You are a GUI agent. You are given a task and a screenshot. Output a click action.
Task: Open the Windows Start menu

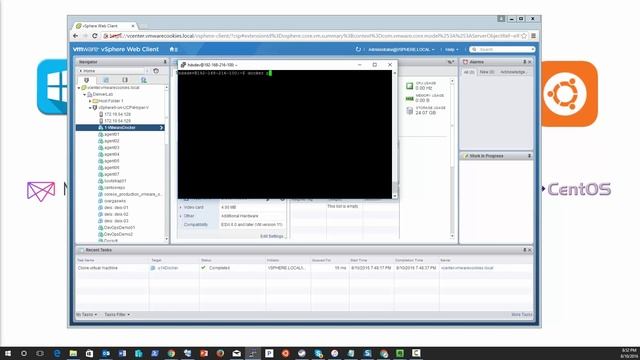point(8,353)
